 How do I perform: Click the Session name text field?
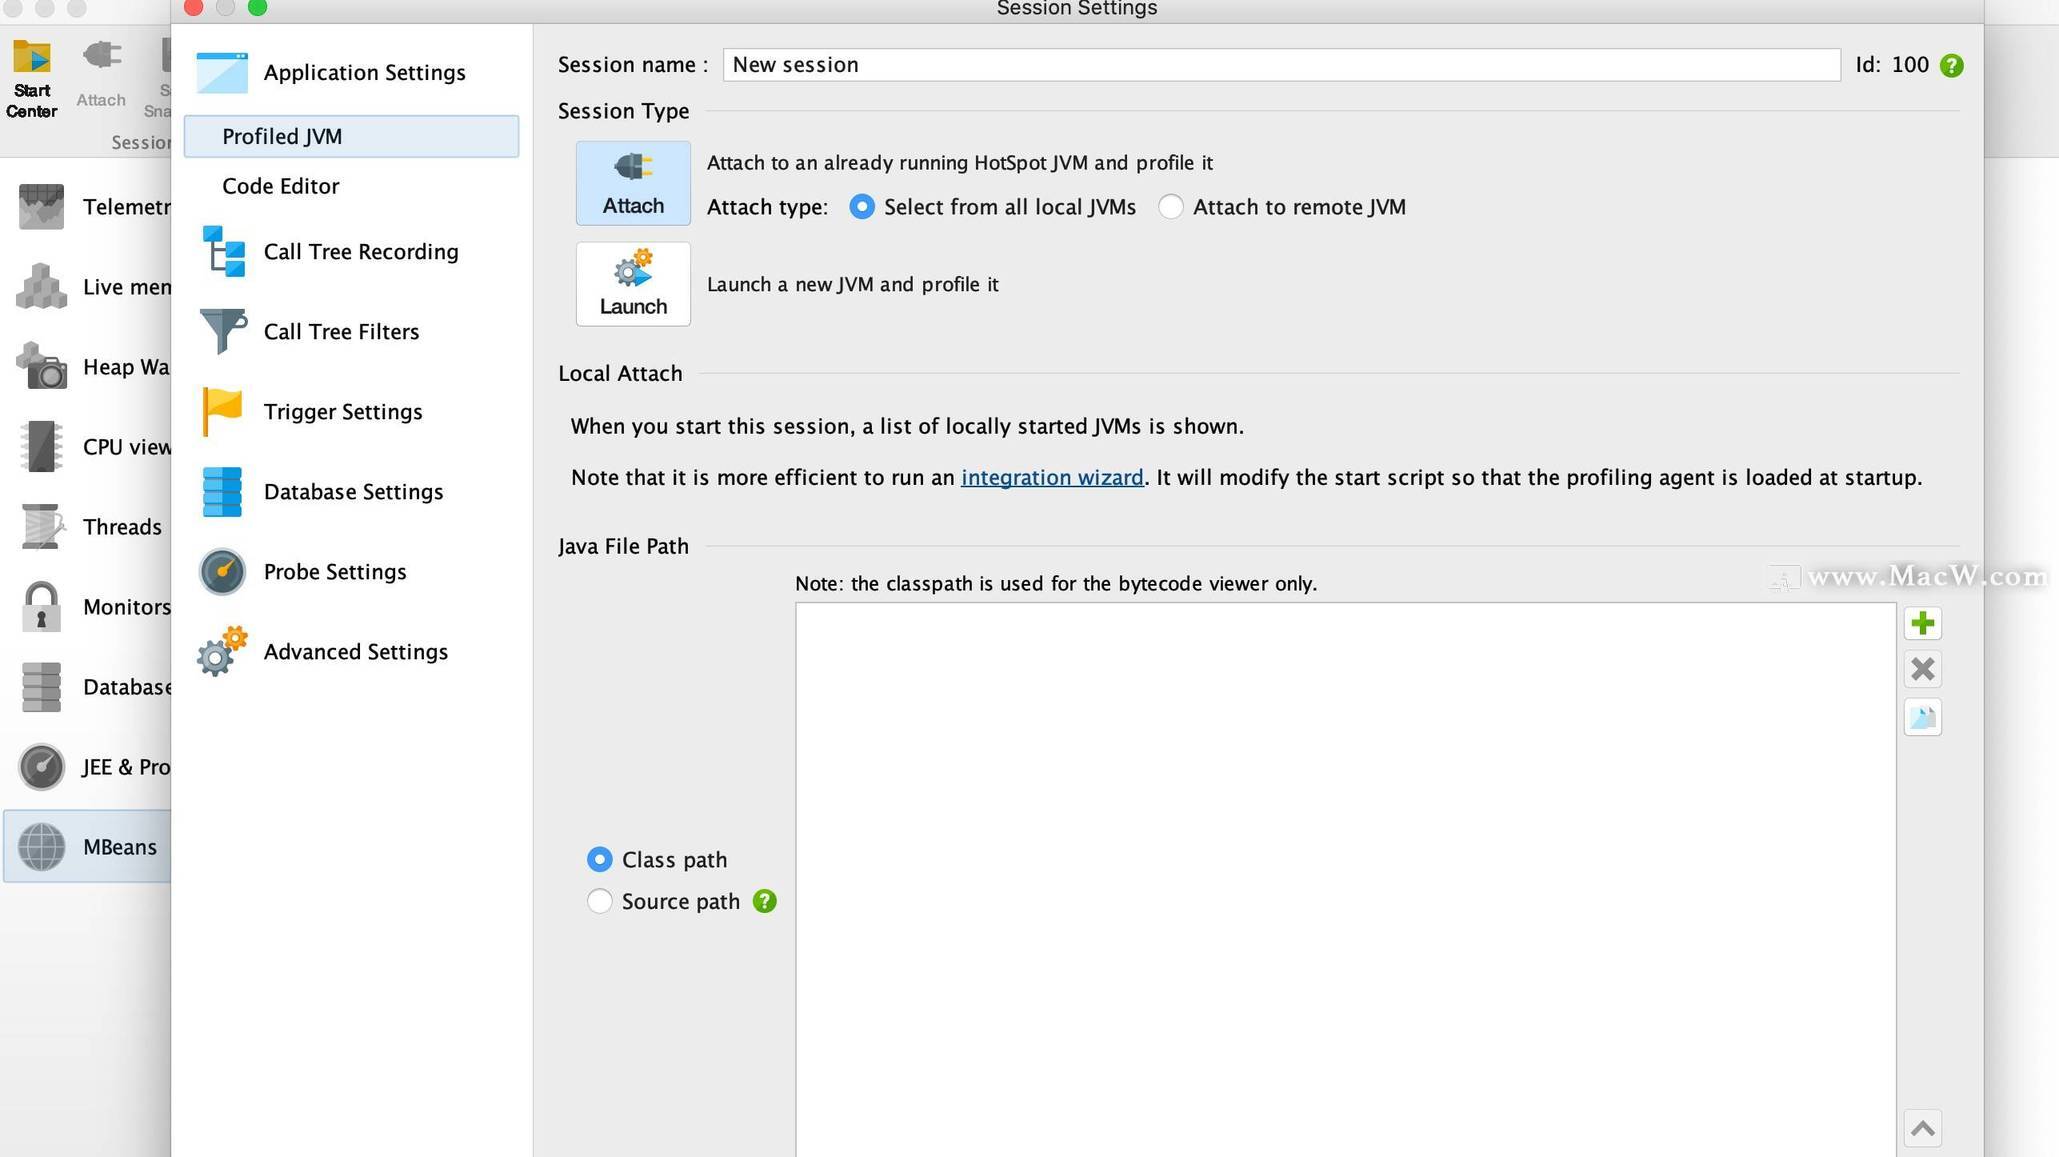(1280, 65)
